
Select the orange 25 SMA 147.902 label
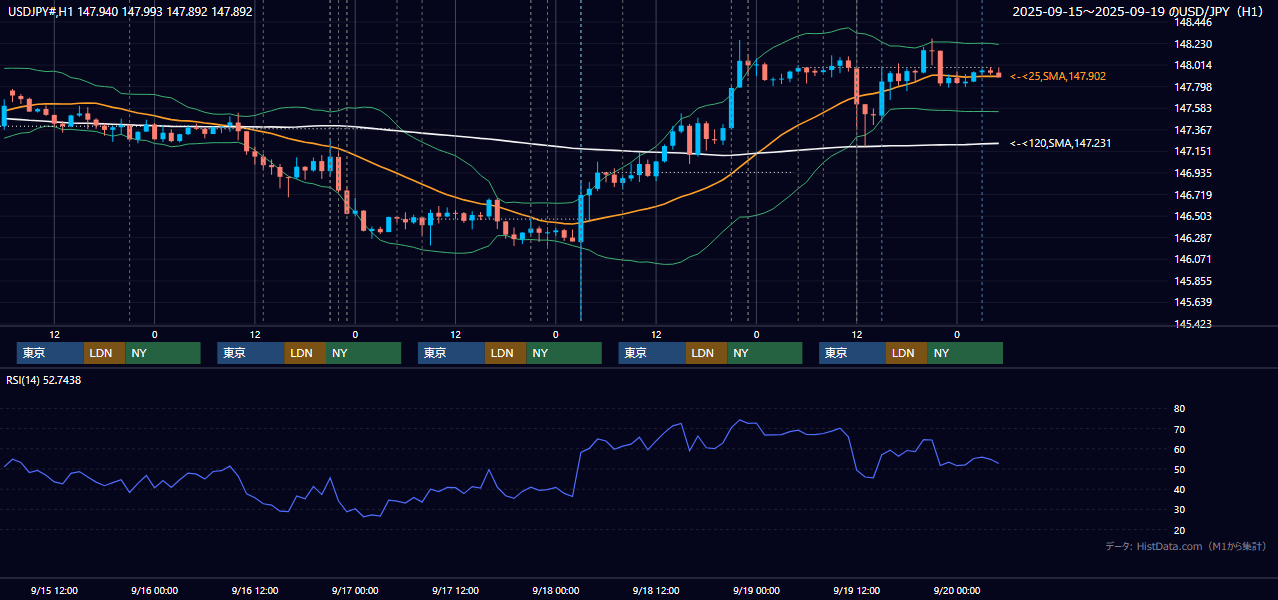(1058, 76)
